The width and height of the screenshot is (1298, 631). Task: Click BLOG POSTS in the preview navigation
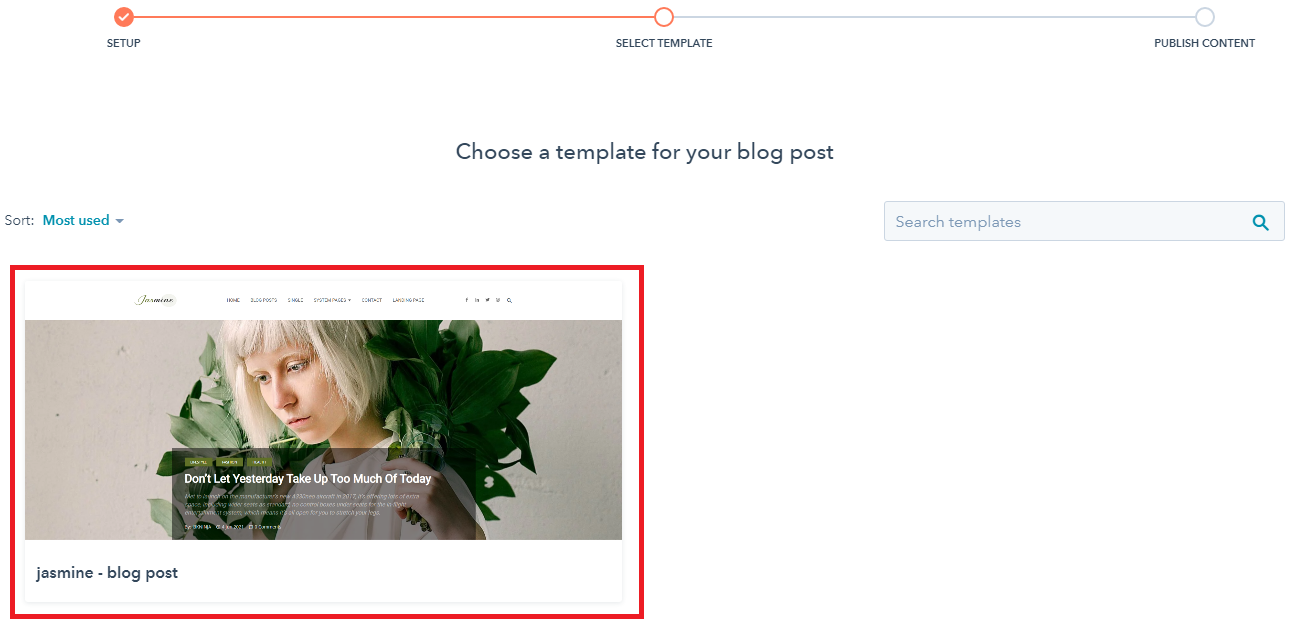pos(264,300)
